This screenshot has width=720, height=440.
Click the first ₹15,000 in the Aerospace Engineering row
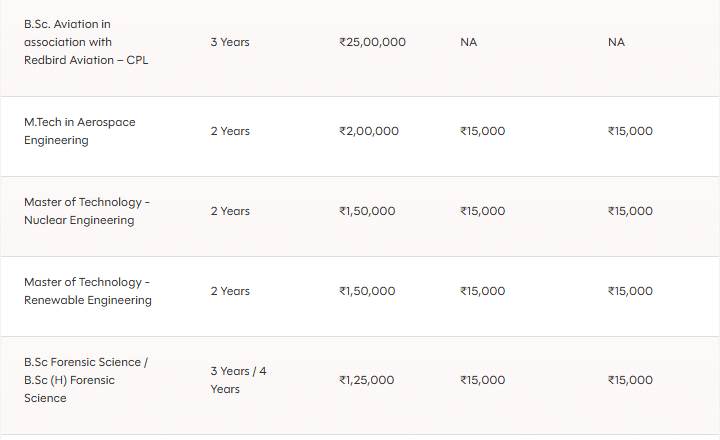coord(482,131)
